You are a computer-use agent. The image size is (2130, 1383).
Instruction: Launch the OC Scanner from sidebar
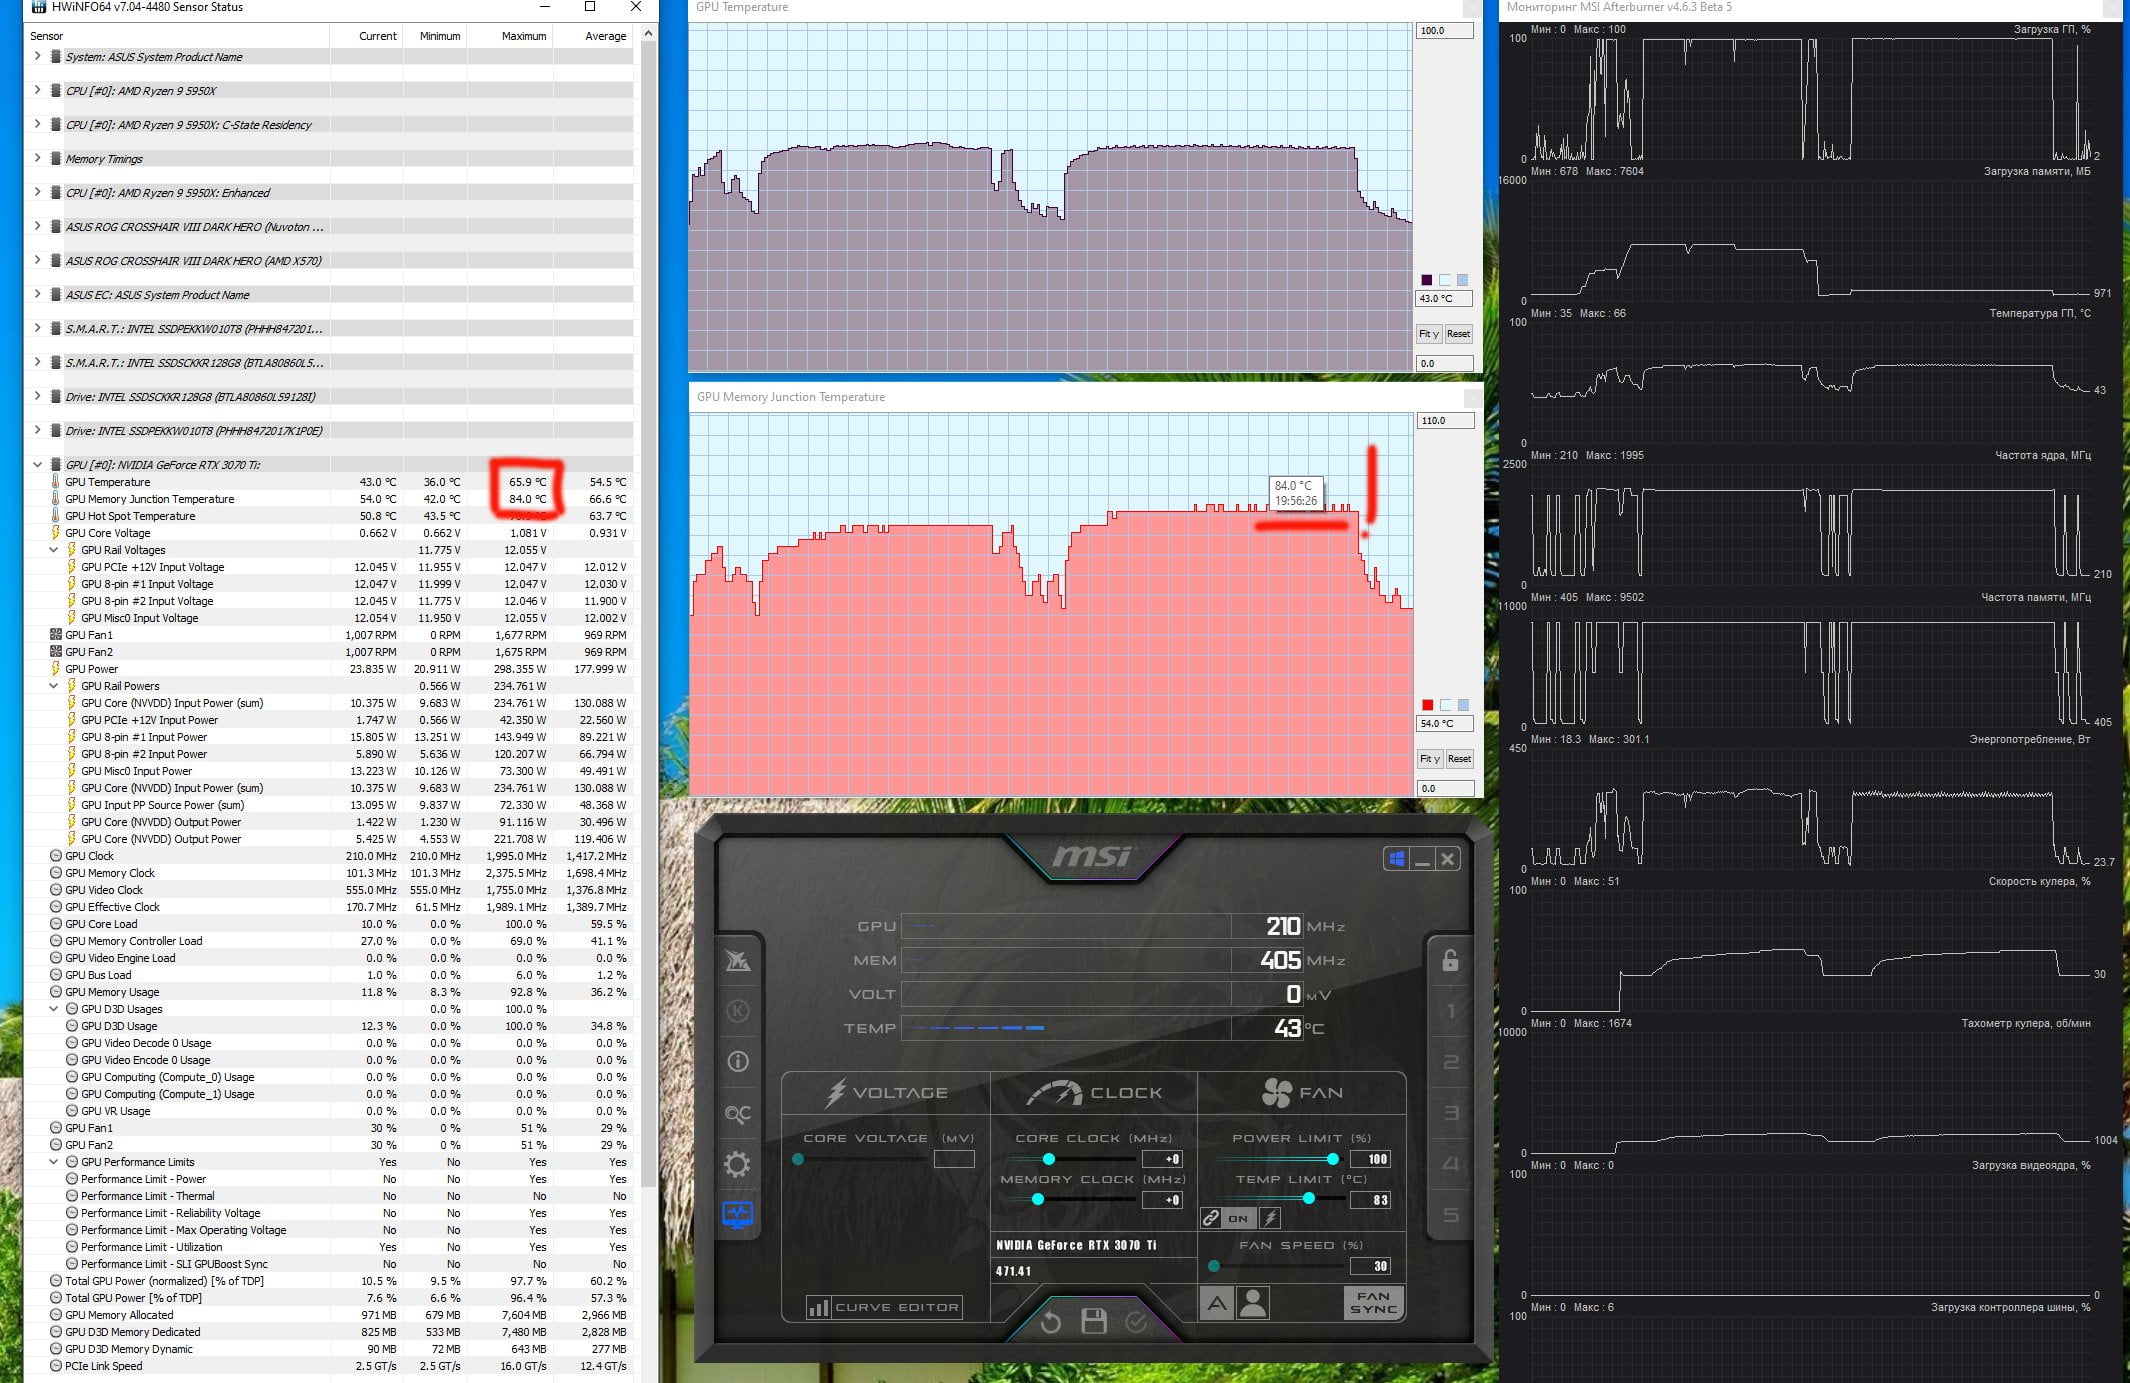pos(737,1113)
